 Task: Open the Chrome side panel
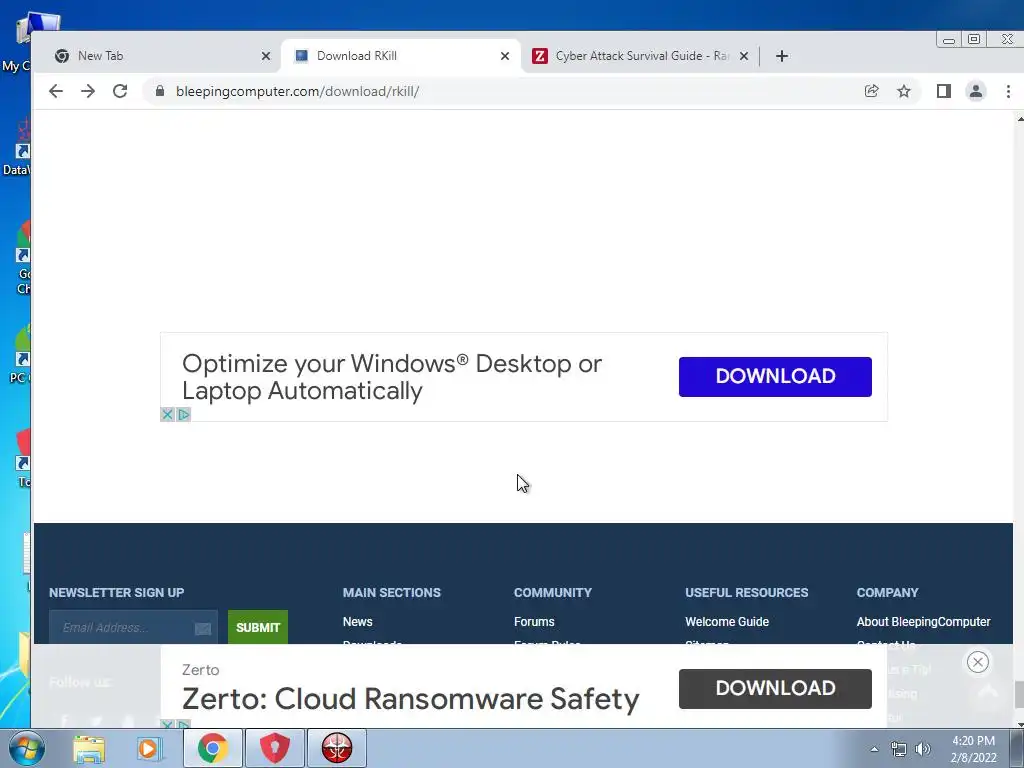pyautogui.click(x=944, y=91)
